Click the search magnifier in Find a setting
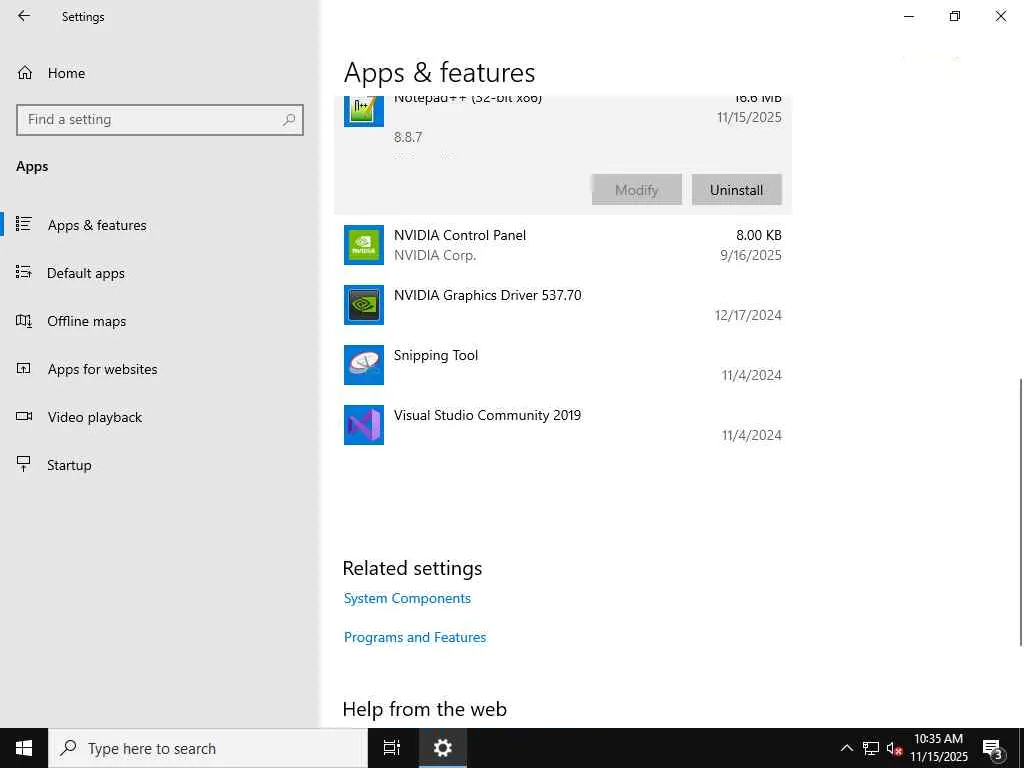1024x768 pixels. tap(289, 120)
